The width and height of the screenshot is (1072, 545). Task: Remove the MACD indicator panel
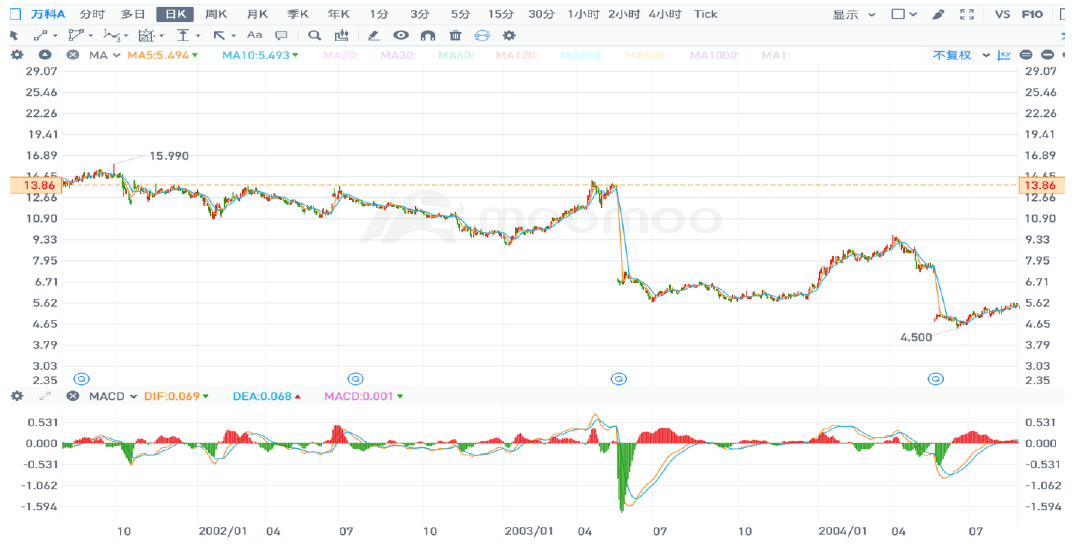click(72, 396)
